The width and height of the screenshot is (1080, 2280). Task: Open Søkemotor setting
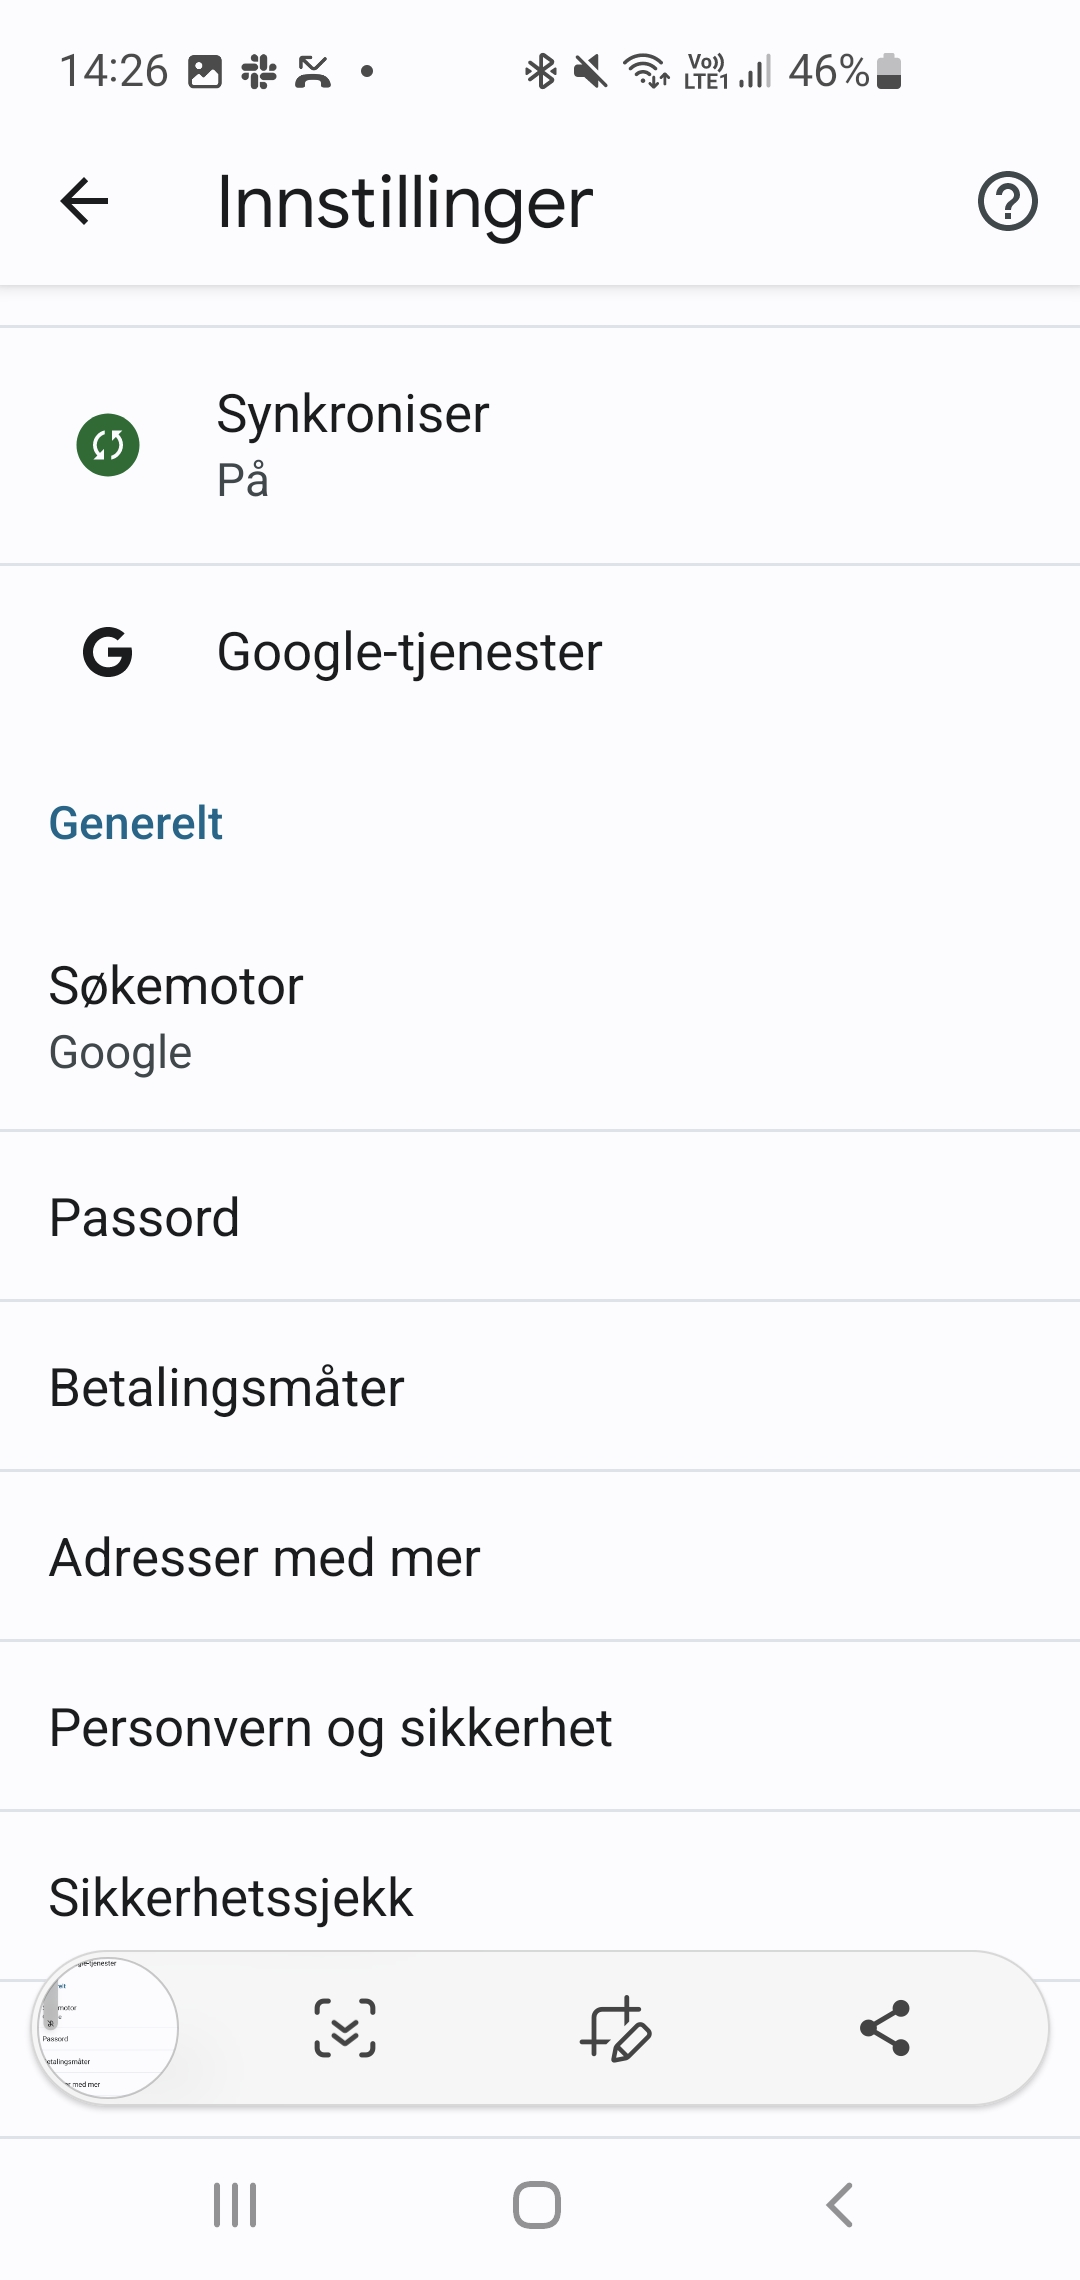[x=540, y=1017]
